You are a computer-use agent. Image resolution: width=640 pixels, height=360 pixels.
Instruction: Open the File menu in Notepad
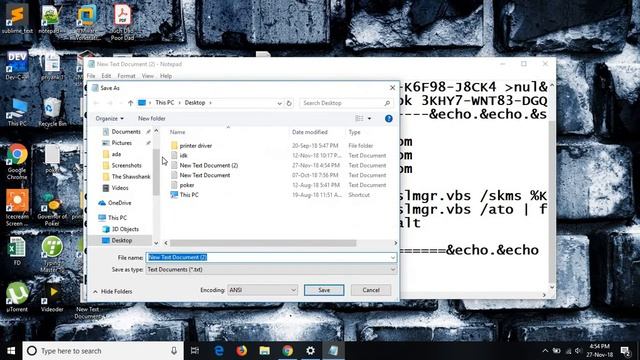[91, 76]
